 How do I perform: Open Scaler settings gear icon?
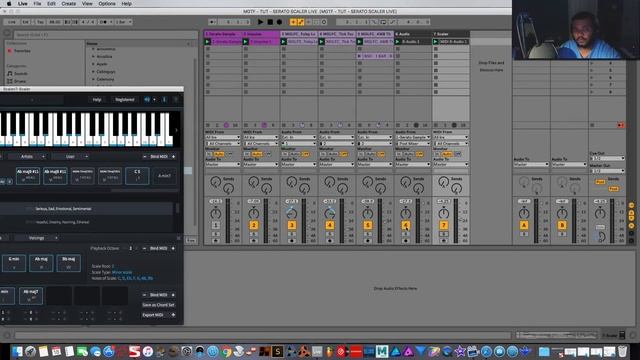pos(176,100)
